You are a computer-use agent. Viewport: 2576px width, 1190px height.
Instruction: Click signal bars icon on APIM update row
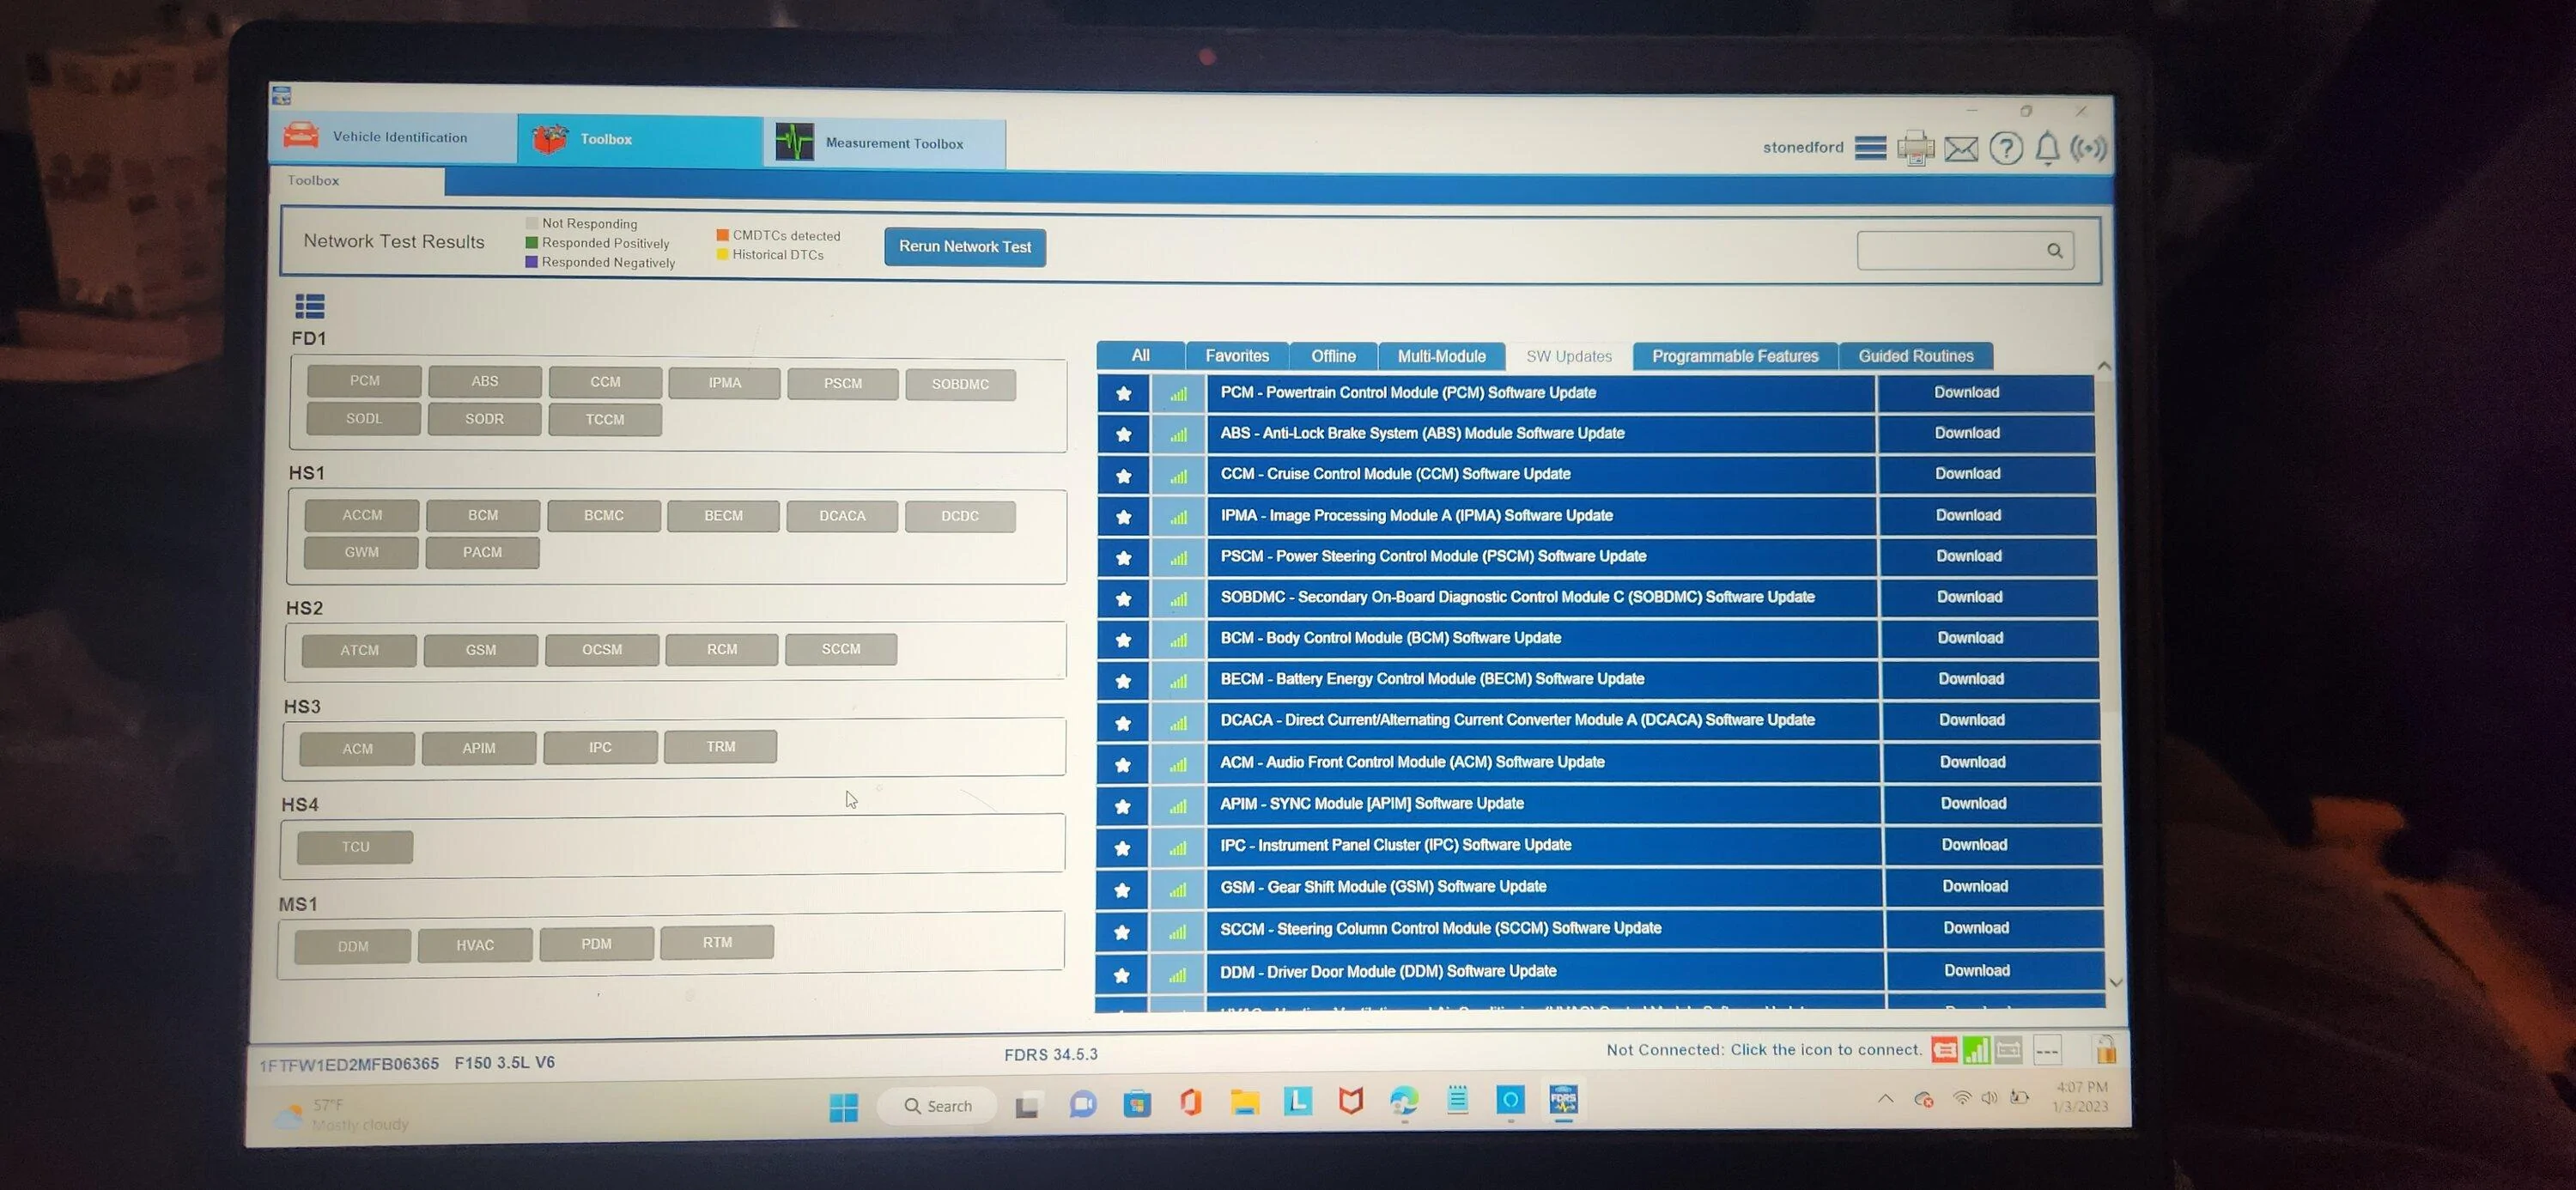[x=1178, y=806]
